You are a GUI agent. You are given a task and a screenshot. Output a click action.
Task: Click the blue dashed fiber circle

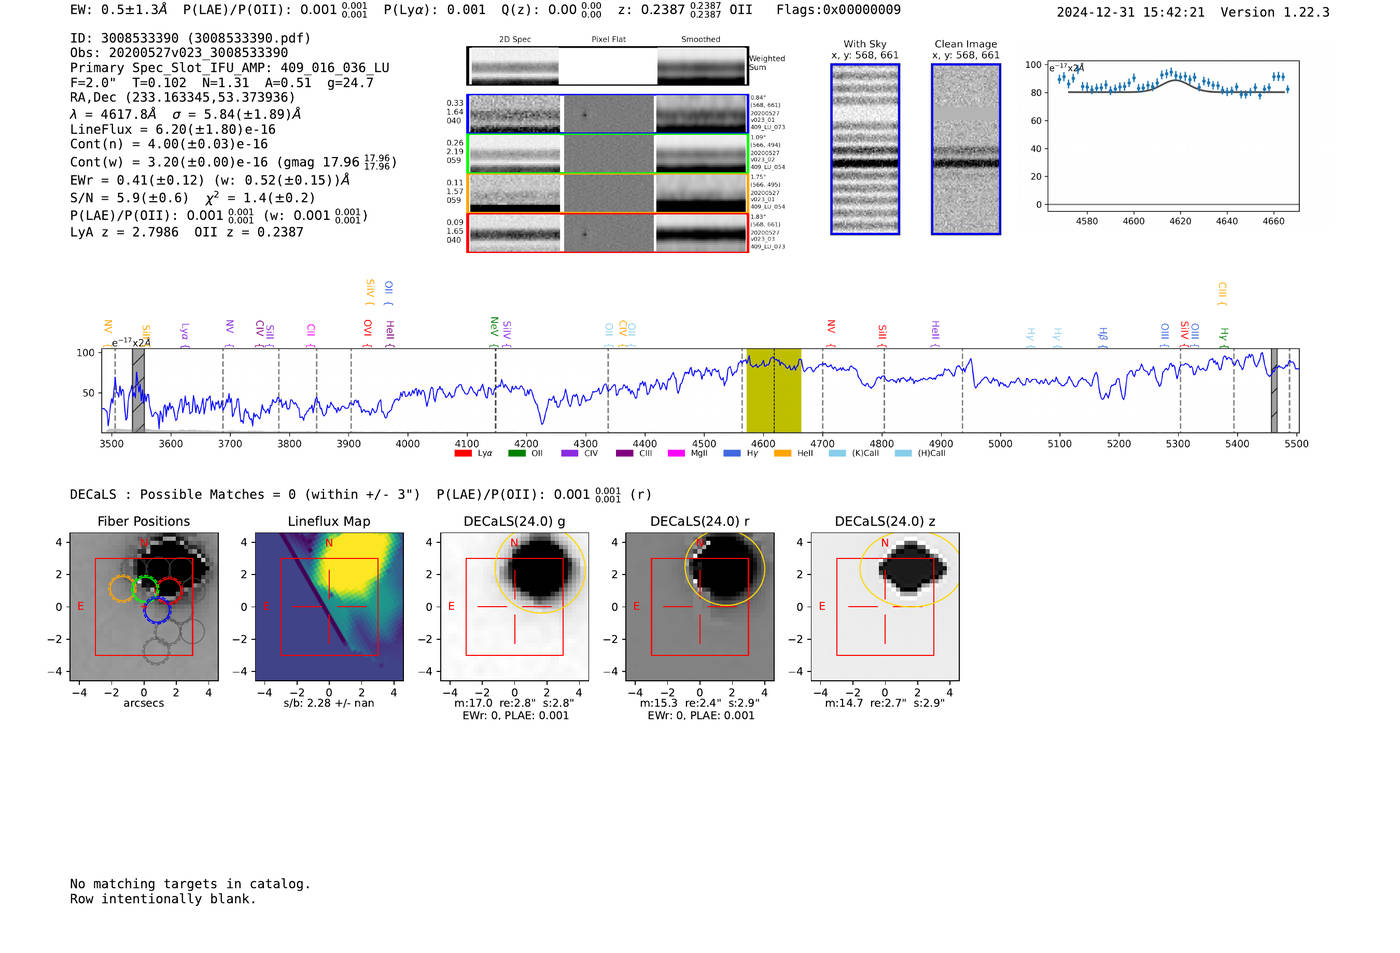[157, 610]
